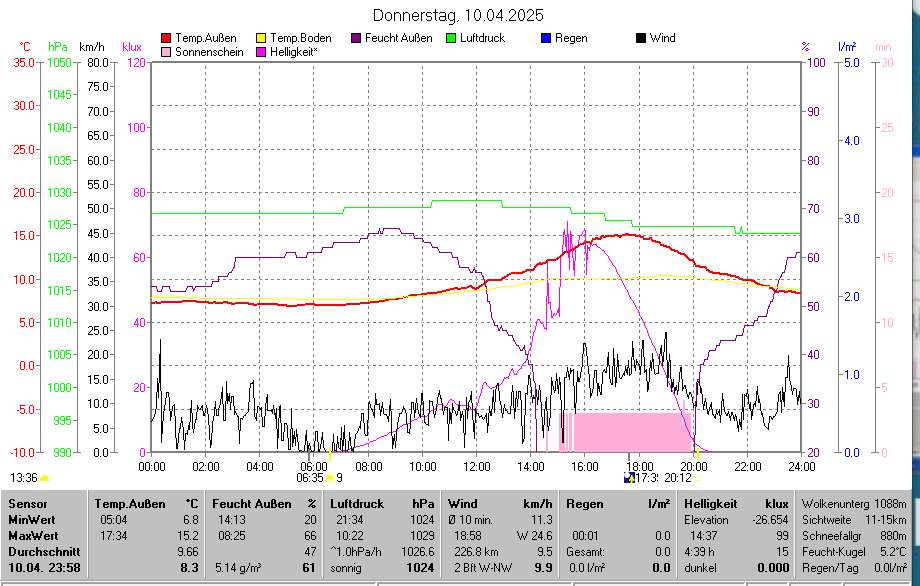Click the purple % axis unit label above the chart
920x586 pixels.
click(806, 47)
